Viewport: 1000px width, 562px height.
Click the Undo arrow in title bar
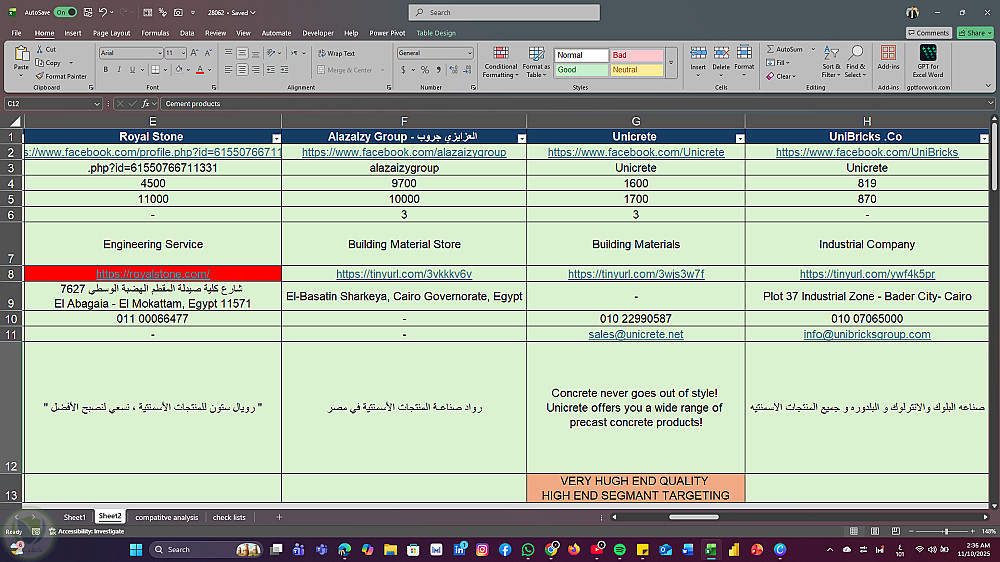click(103, 12)
